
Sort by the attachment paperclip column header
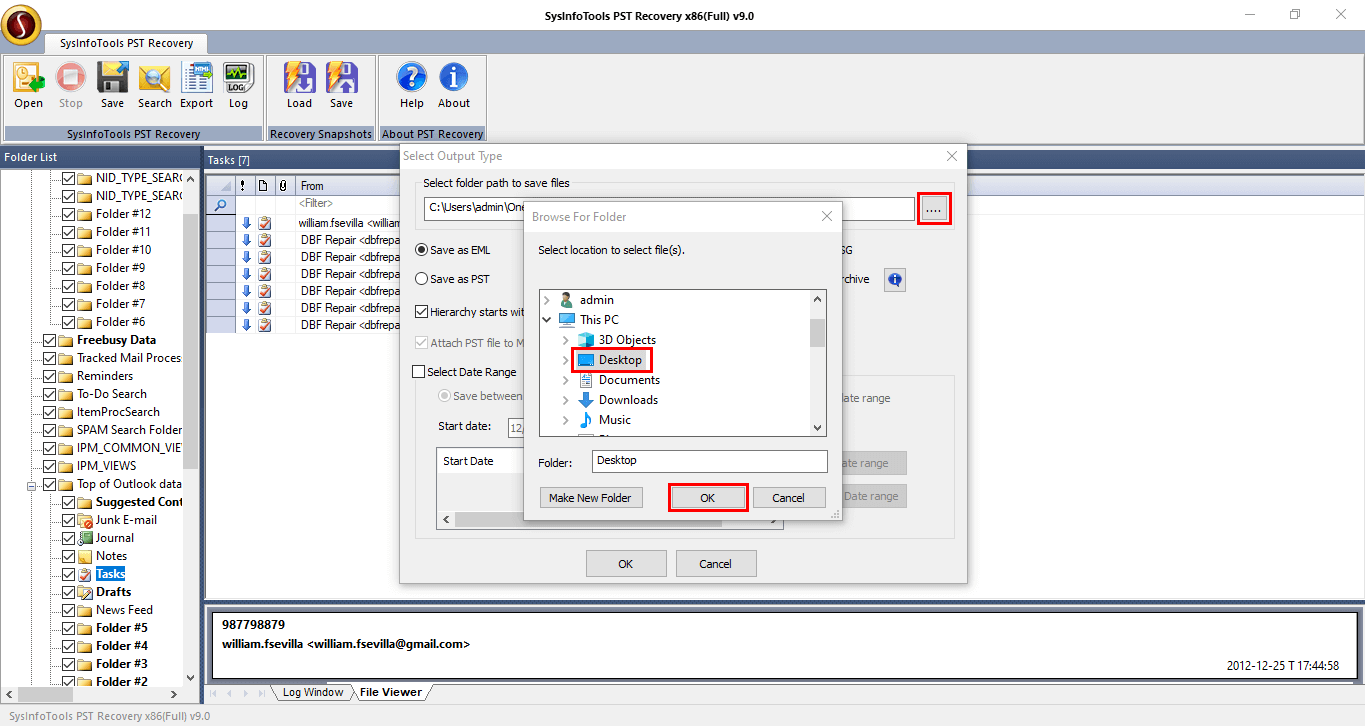click(282, 185)
